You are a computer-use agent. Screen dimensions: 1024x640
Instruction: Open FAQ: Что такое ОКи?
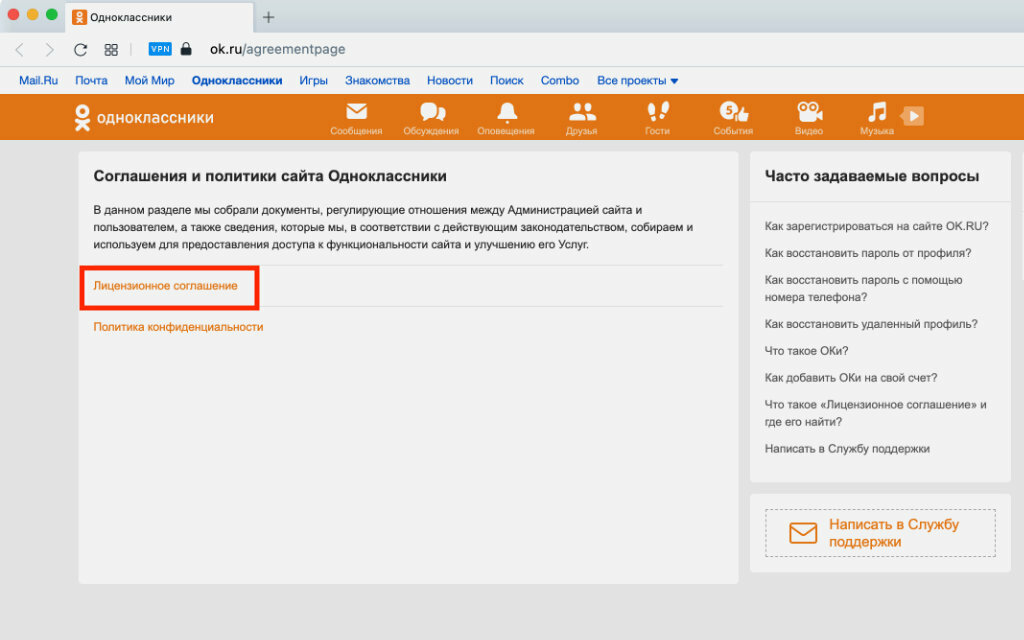pos(807,351)
